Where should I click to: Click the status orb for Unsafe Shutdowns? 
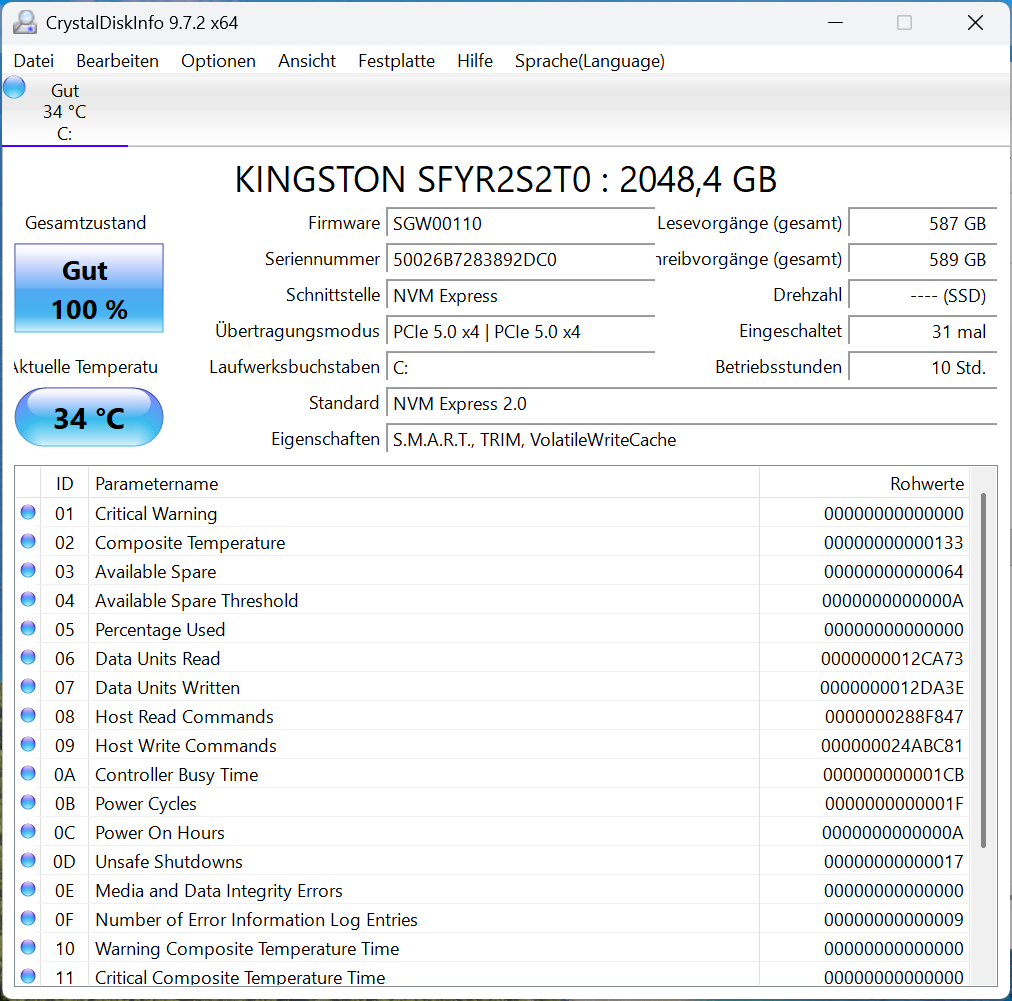pyautogui.click(x=28, y=860)
